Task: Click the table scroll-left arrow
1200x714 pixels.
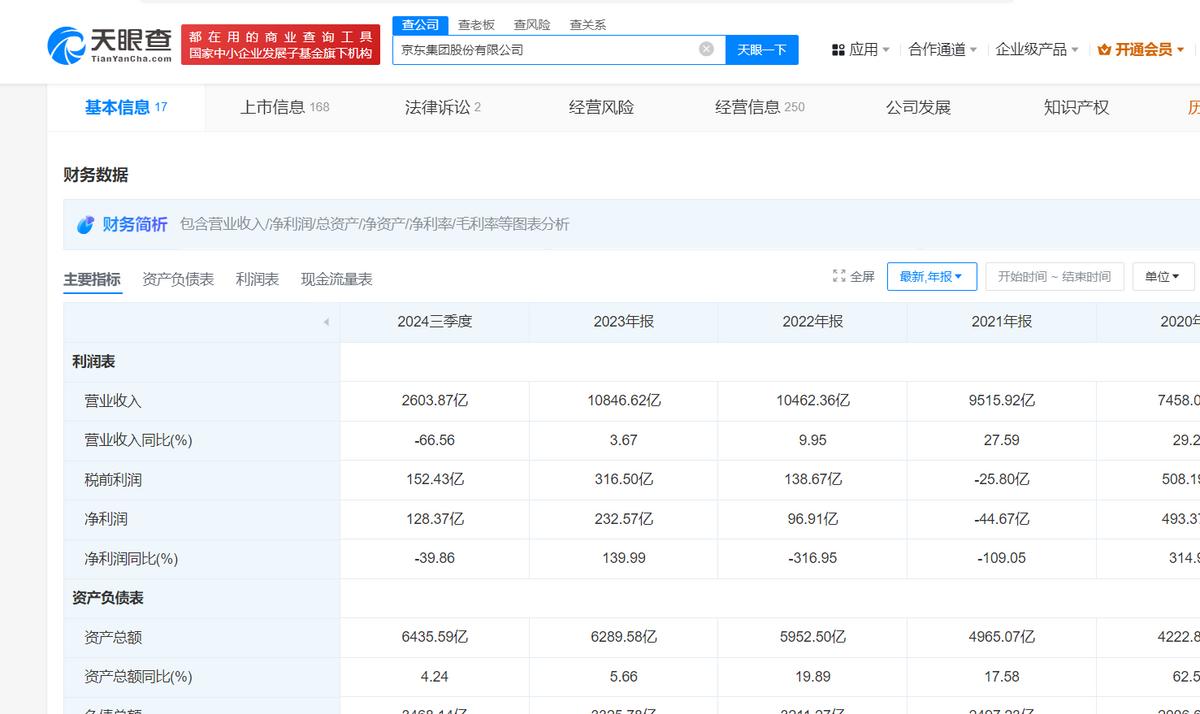Action: [326, 322]
